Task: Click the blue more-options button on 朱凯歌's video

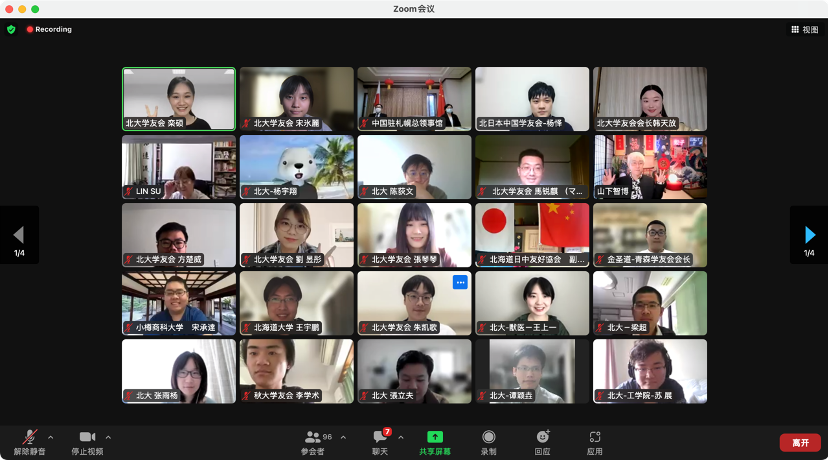Action: pyautogui.click(x=460, y=282)
